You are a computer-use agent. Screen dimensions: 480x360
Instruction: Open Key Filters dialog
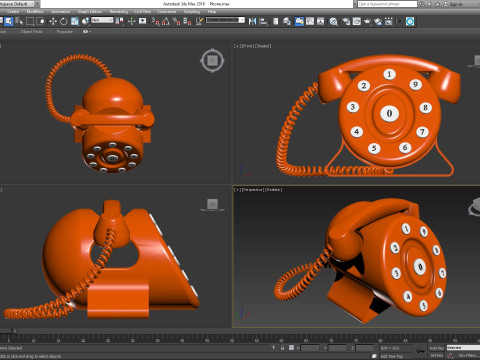coord(469,356)
